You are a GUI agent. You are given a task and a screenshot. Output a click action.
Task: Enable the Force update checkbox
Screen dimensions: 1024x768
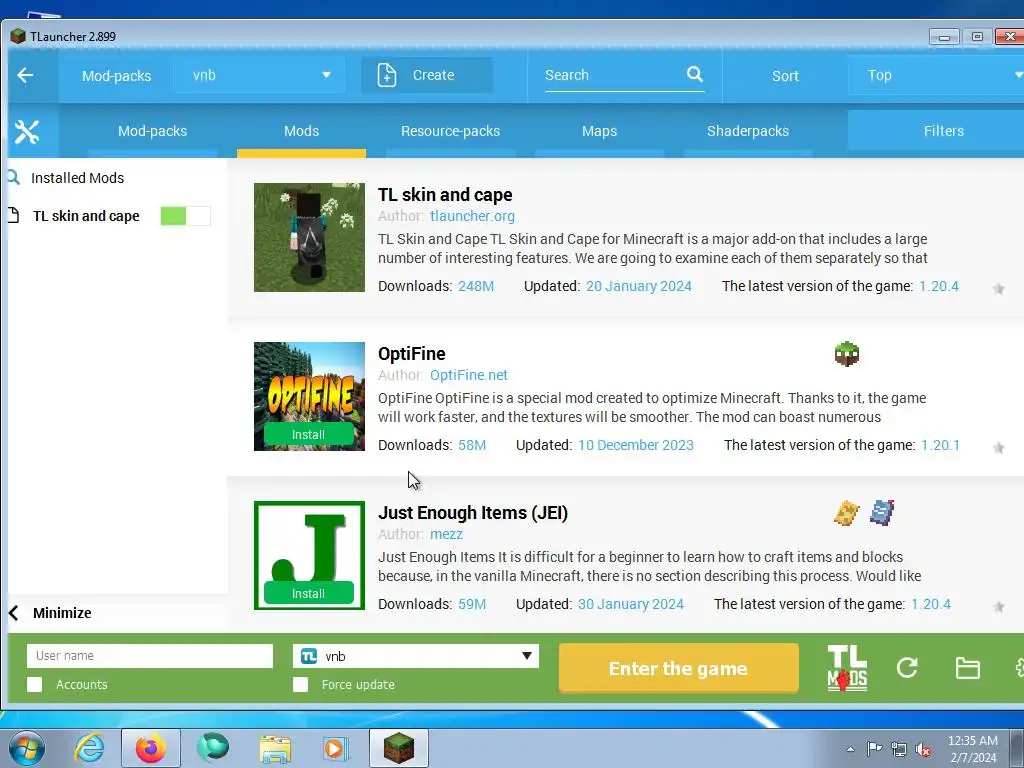[x=300, y=684]
